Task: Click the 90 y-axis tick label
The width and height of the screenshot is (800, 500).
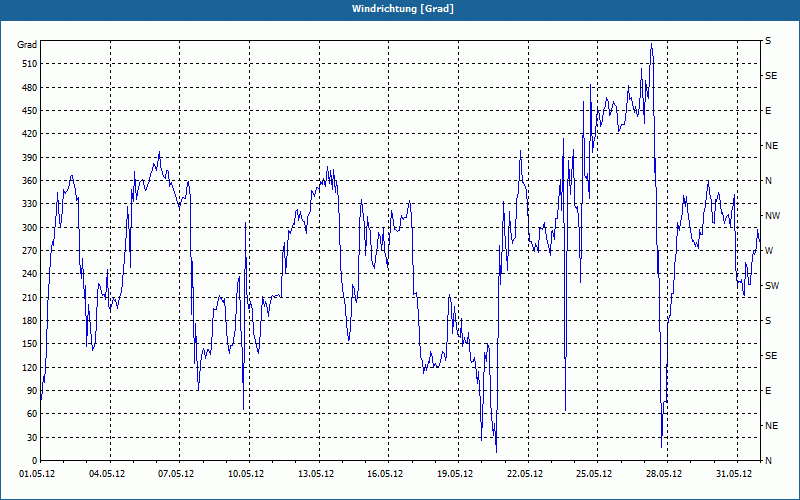Action: tap(32, 390)
